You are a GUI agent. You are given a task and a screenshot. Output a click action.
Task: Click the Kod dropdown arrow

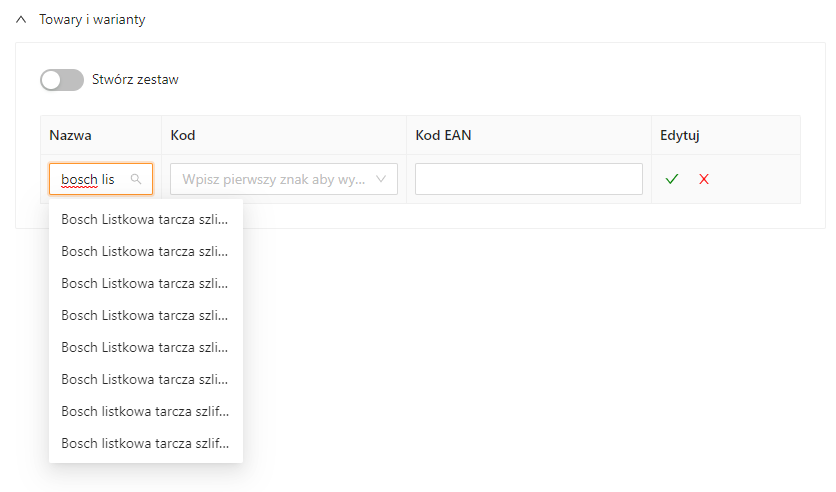coord(383,179)
